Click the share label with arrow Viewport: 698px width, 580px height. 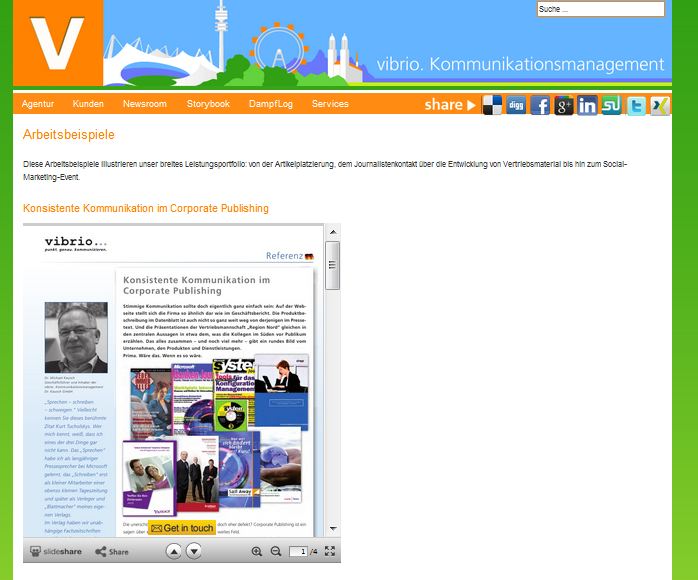coord(450,105)
